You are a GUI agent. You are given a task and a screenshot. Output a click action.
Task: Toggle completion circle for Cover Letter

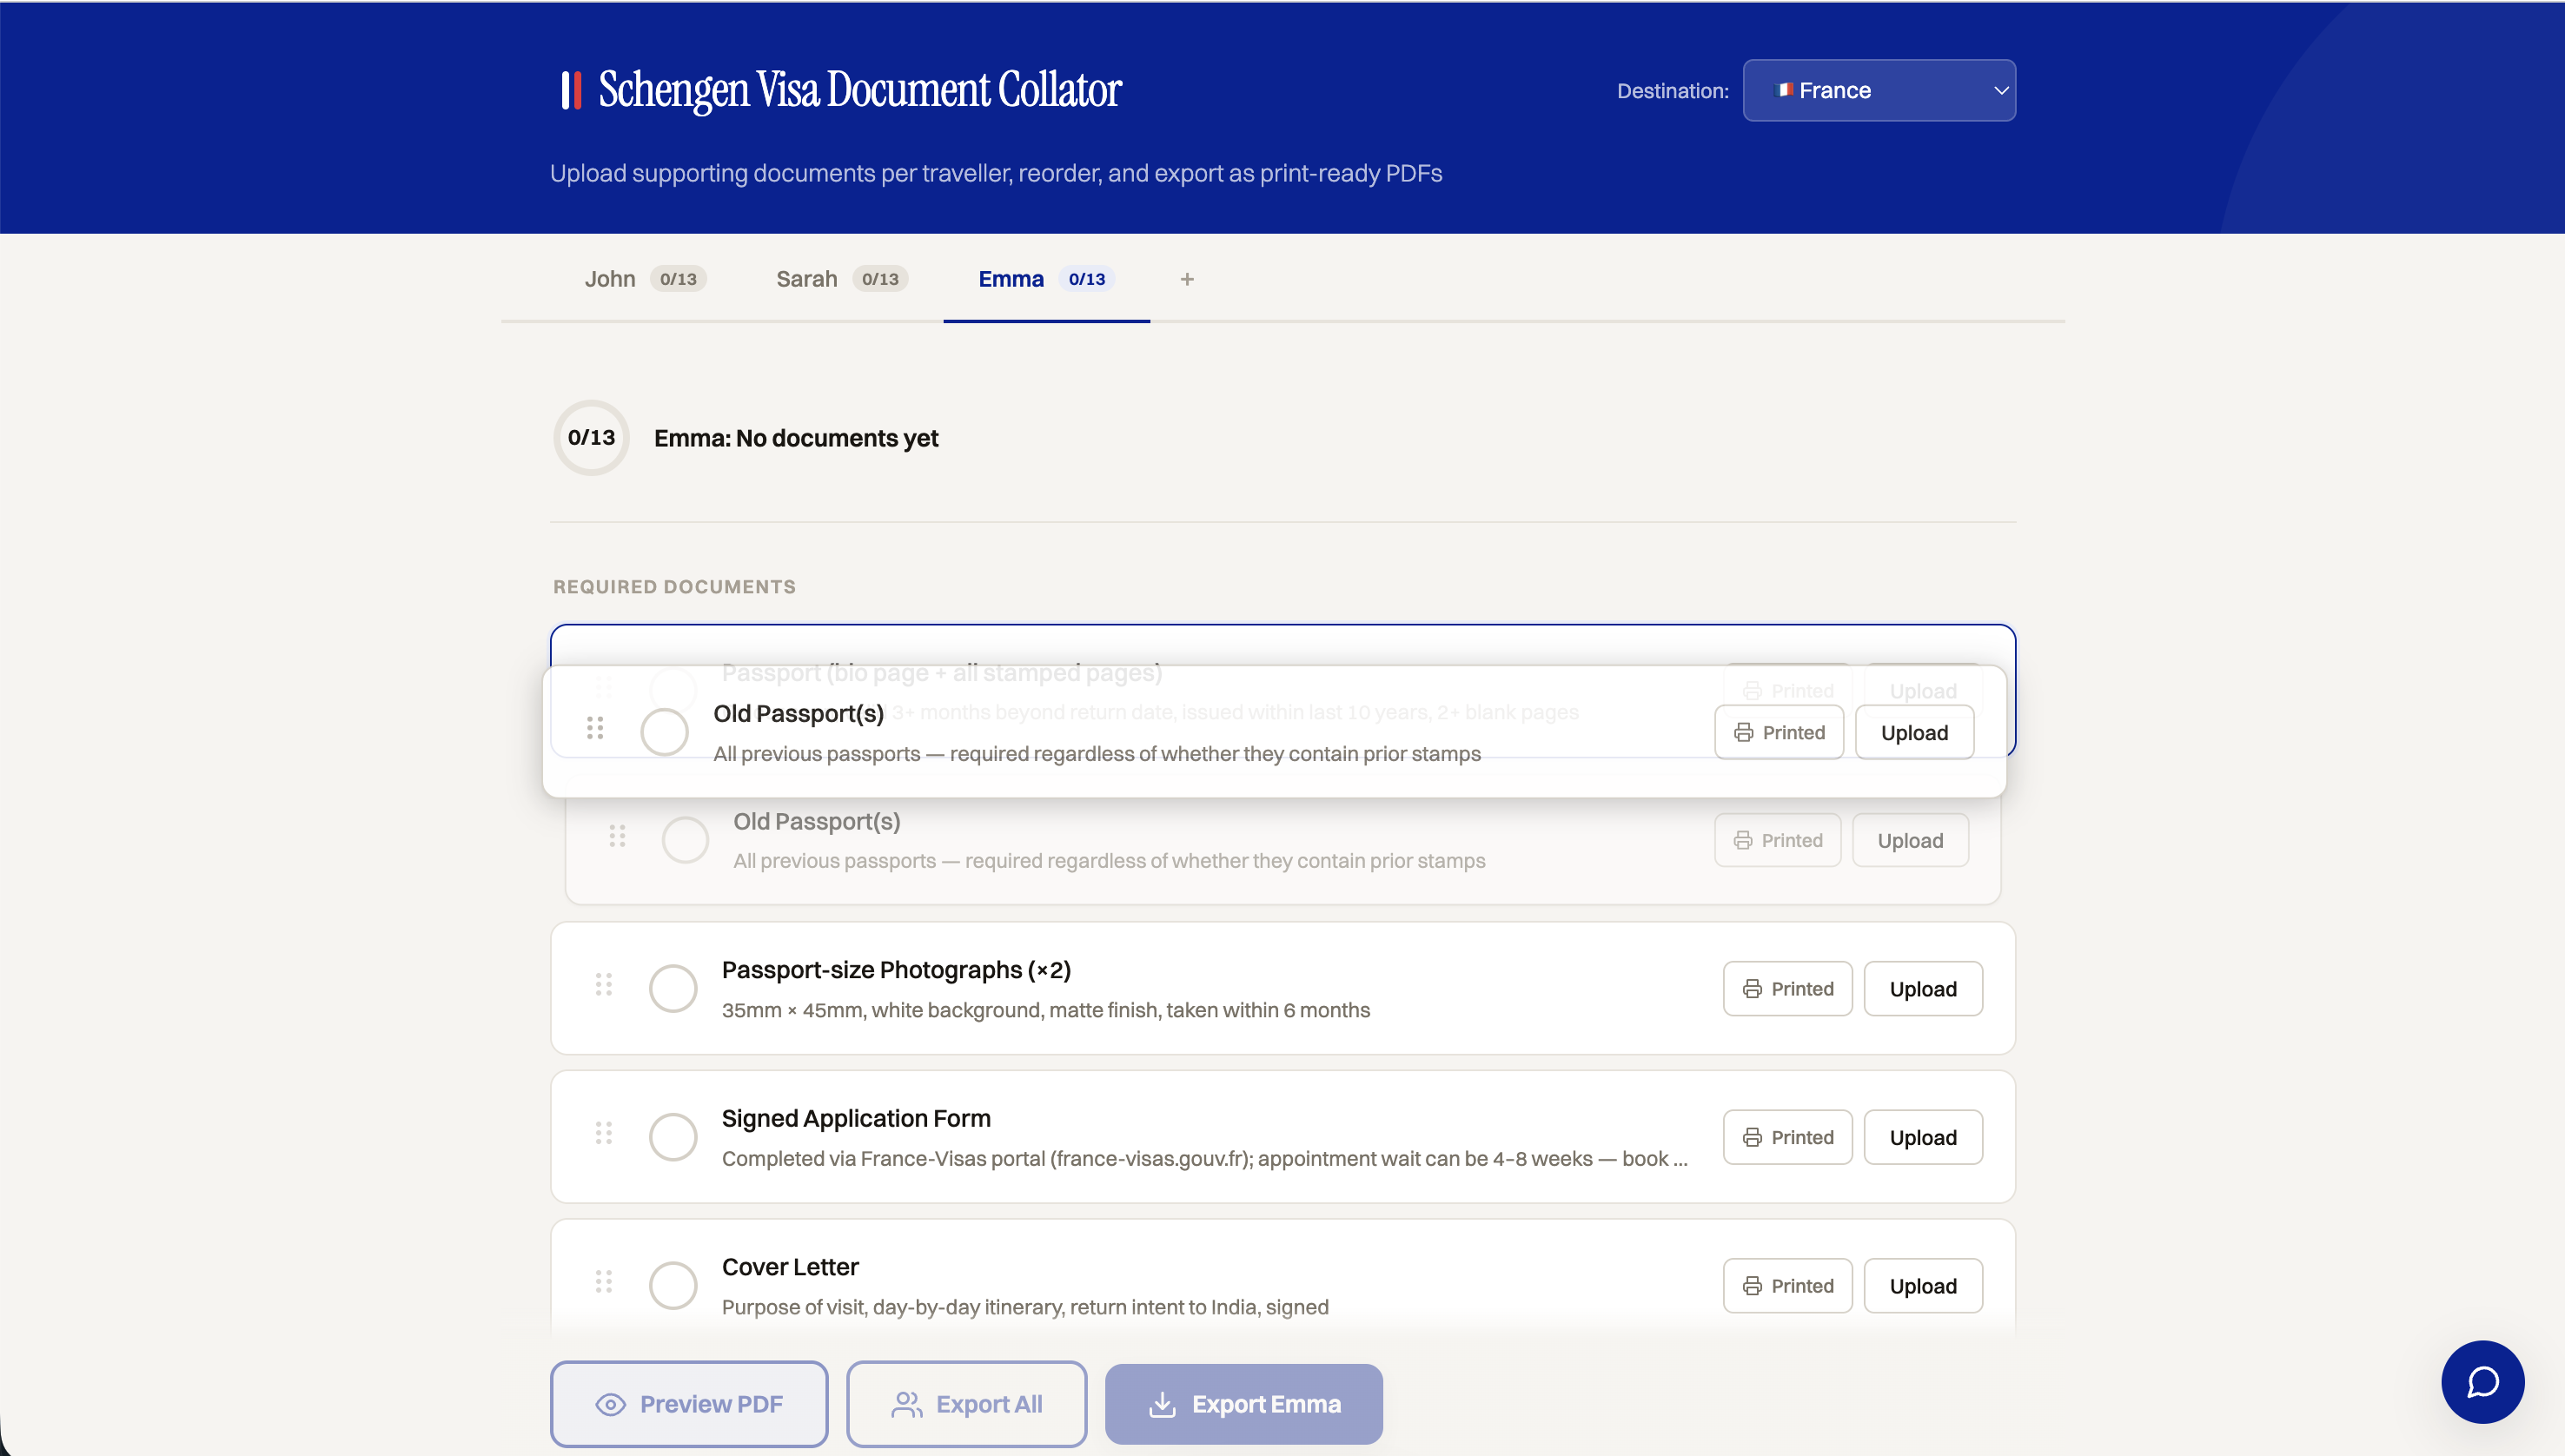click(x=673, y=1286)
